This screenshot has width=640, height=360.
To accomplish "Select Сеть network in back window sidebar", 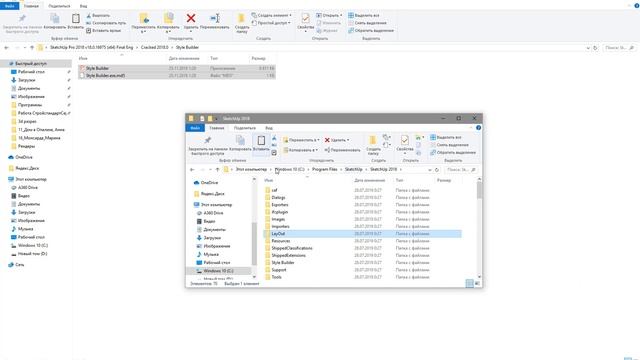I will (19, 264).
